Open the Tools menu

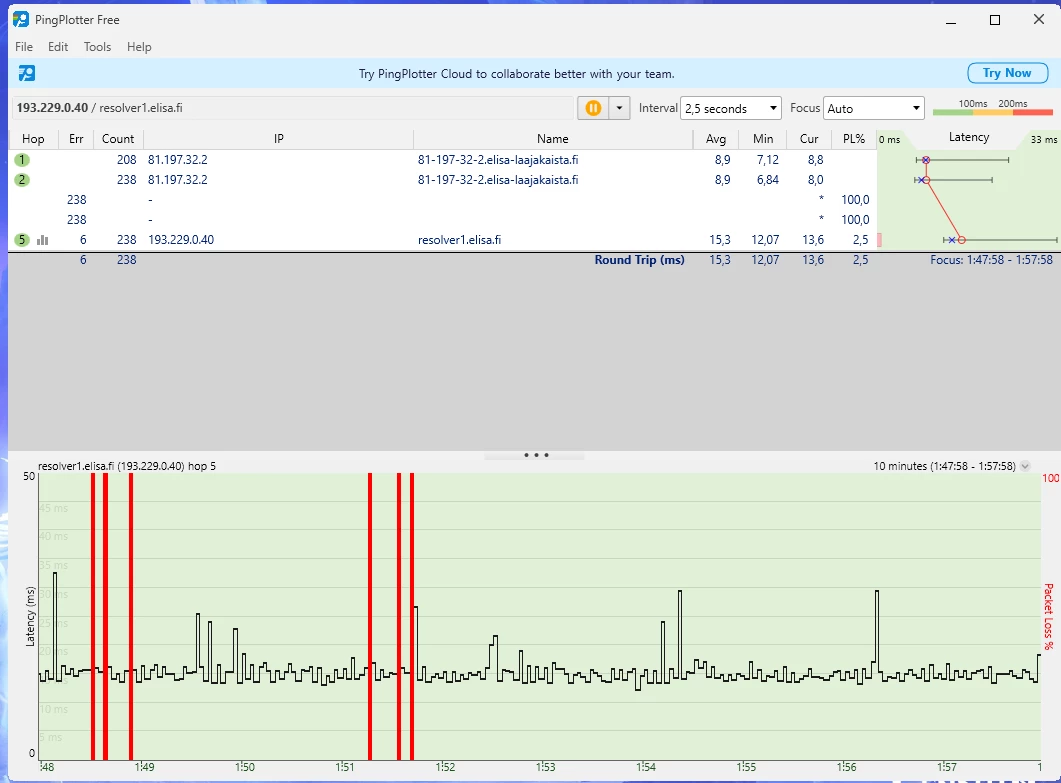[97, 47]
